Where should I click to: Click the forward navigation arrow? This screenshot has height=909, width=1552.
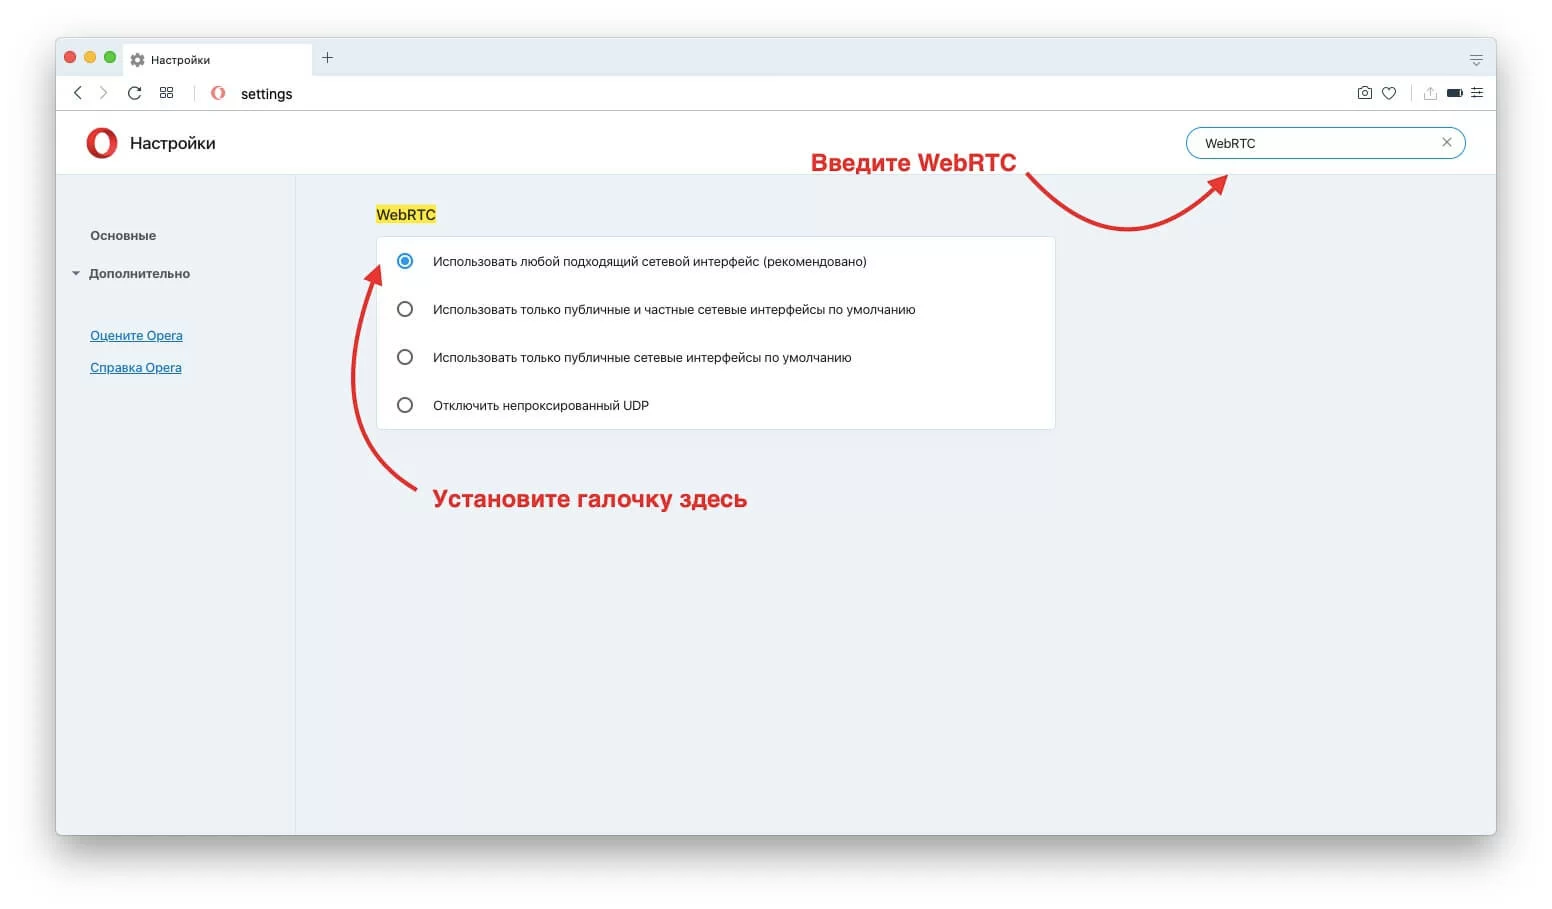click(x=103, y=93)
